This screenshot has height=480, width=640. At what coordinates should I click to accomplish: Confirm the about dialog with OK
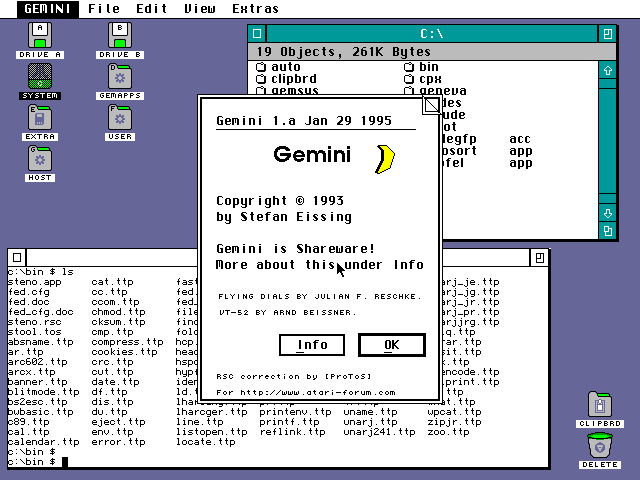point(391,345)
